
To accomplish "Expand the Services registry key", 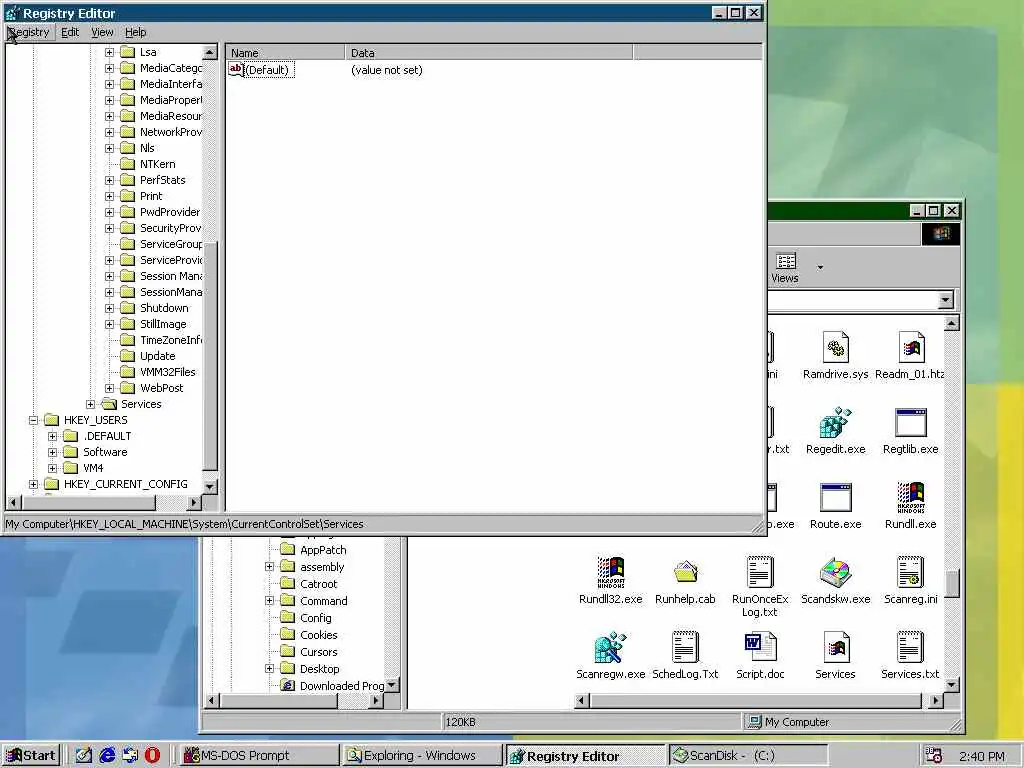I will point(90,404).
